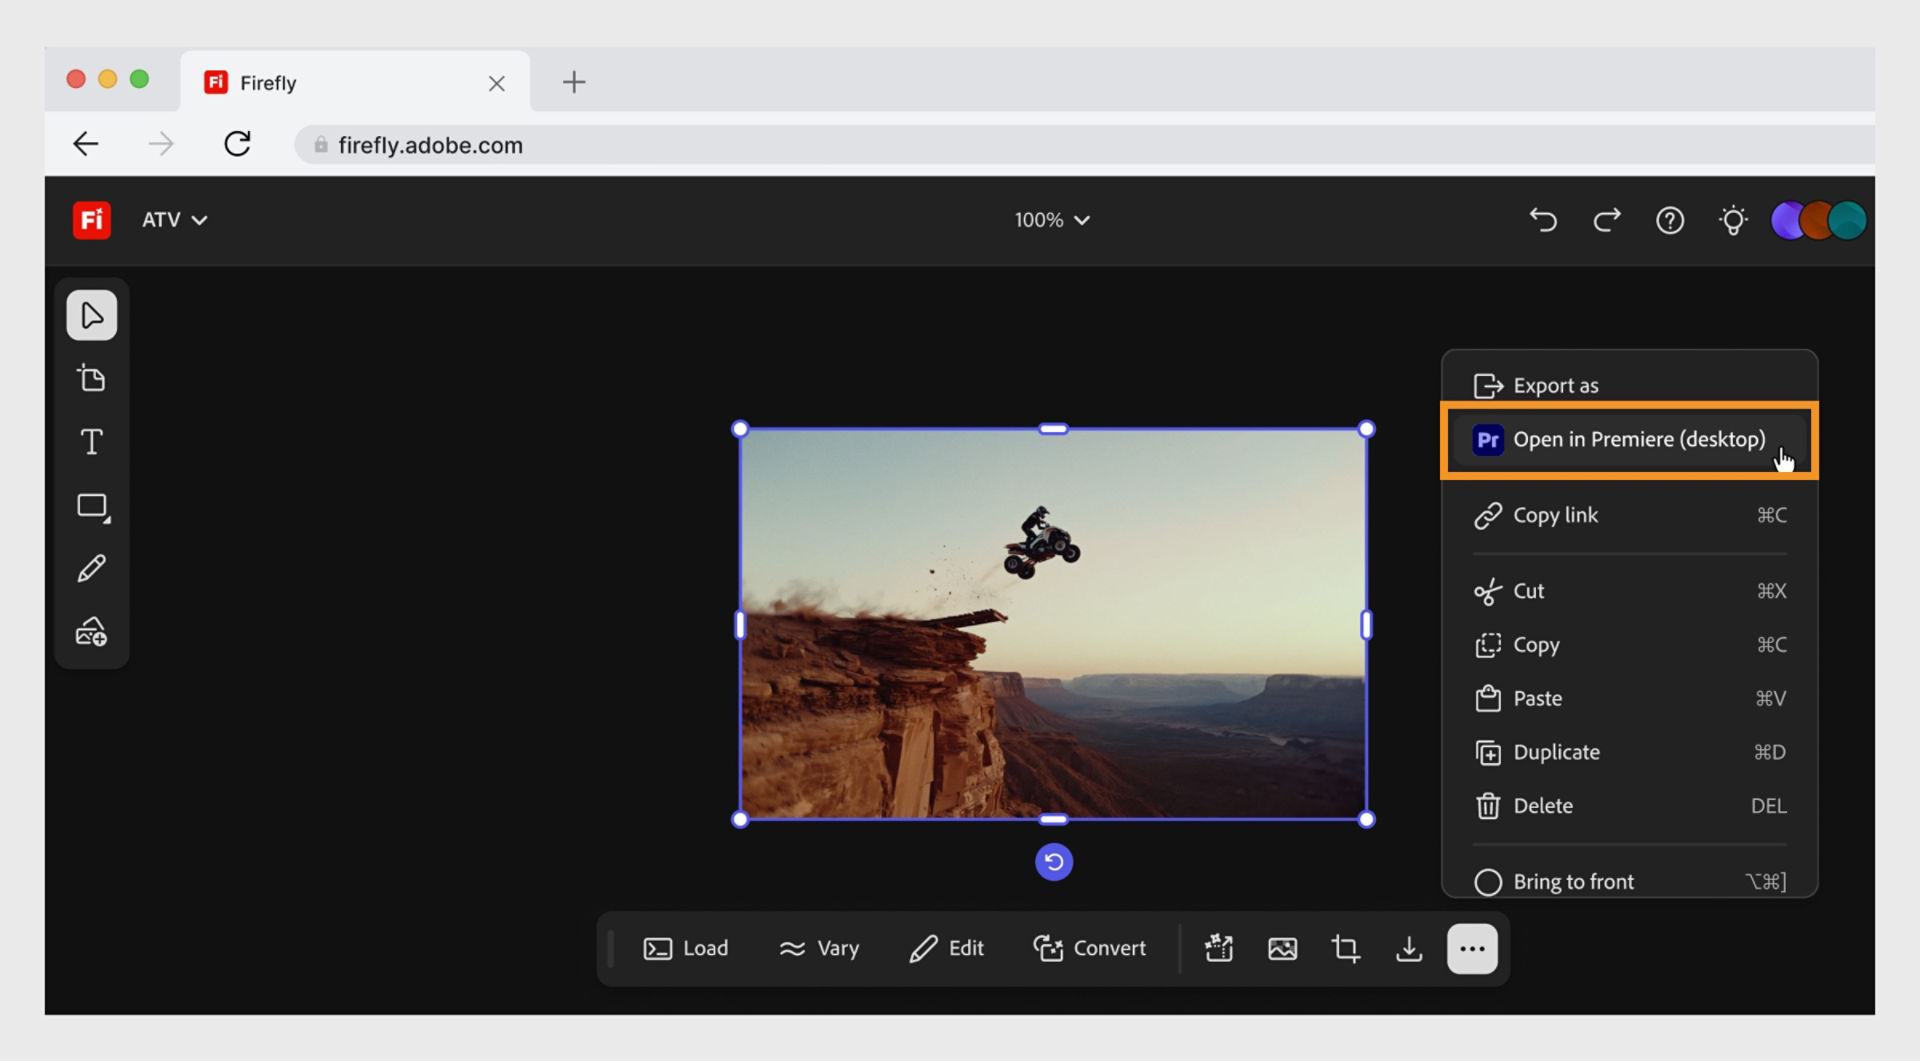Select the arrow Select tool
Viewport: 1920px width, 1061px height.
[91, 315]
